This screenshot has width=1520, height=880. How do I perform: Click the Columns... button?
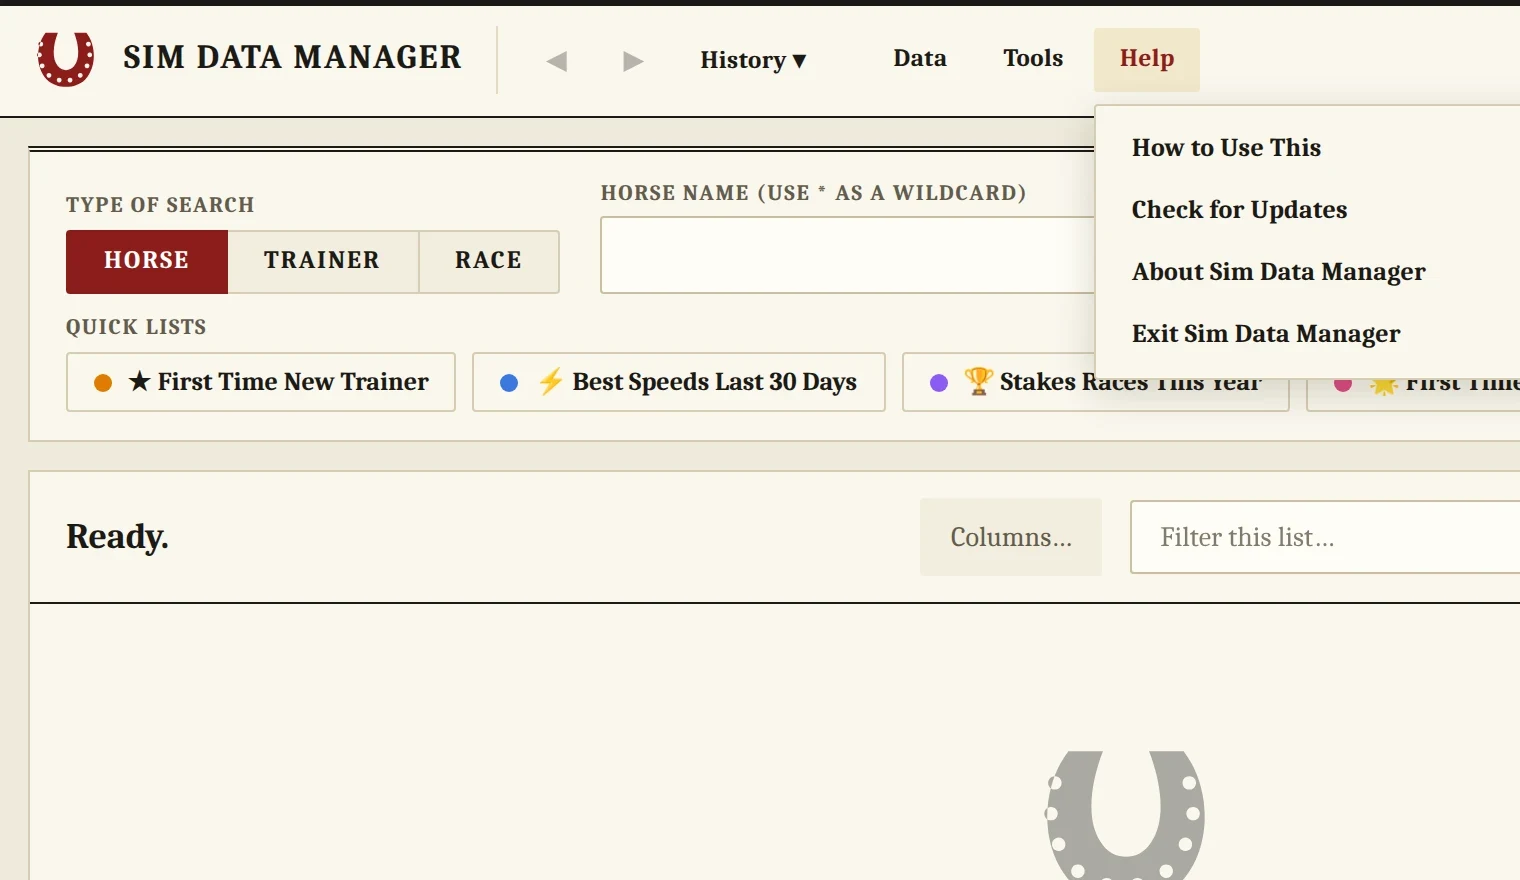coord(1011,537)
